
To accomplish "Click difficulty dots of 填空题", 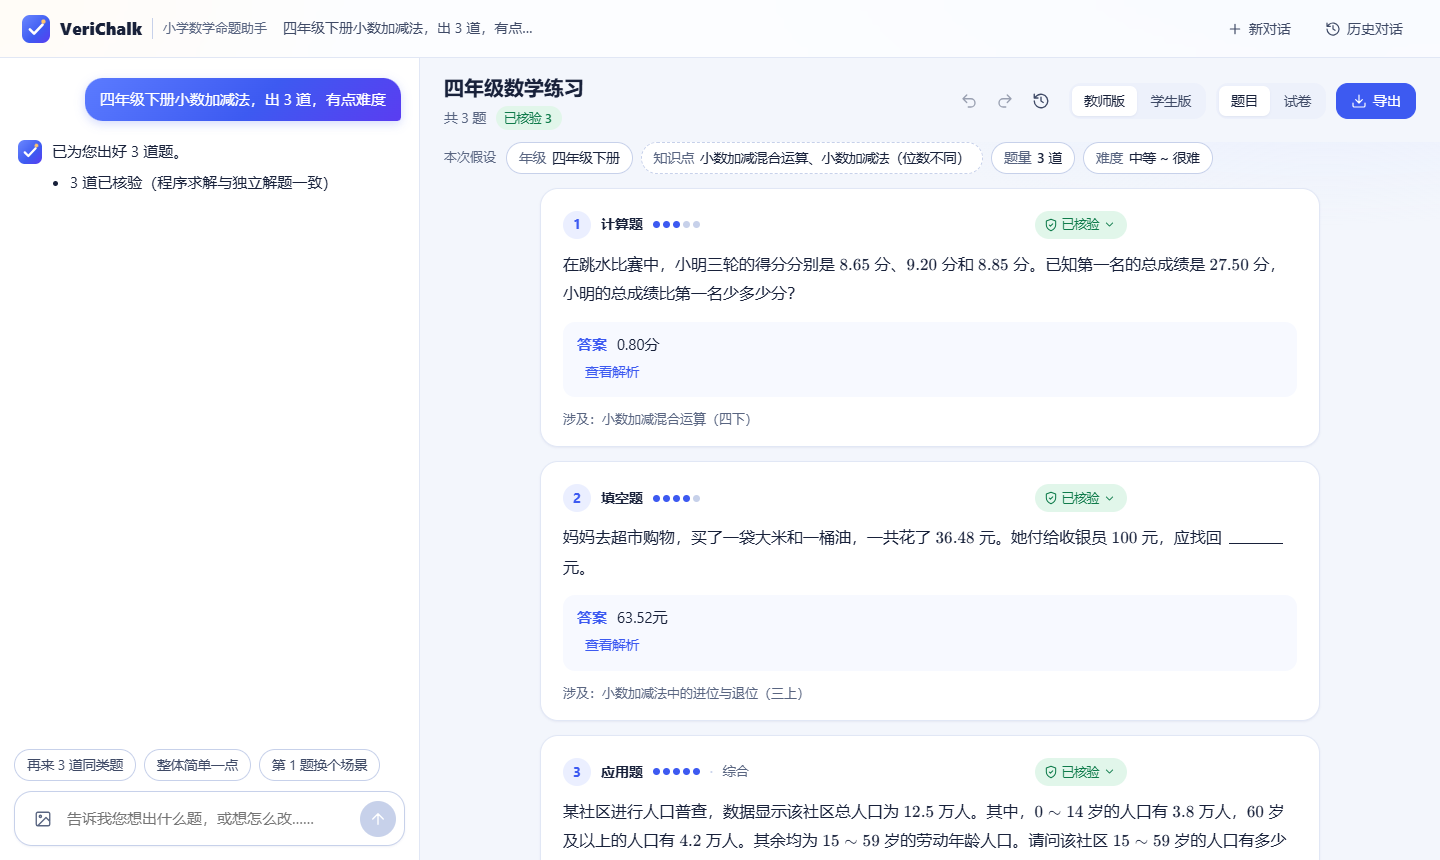I will [676, 498].
